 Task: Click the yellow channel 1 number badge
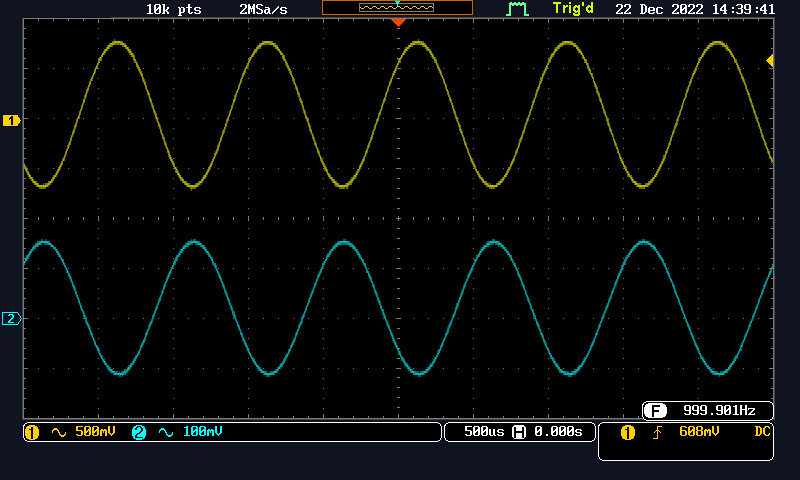point(32,433)
